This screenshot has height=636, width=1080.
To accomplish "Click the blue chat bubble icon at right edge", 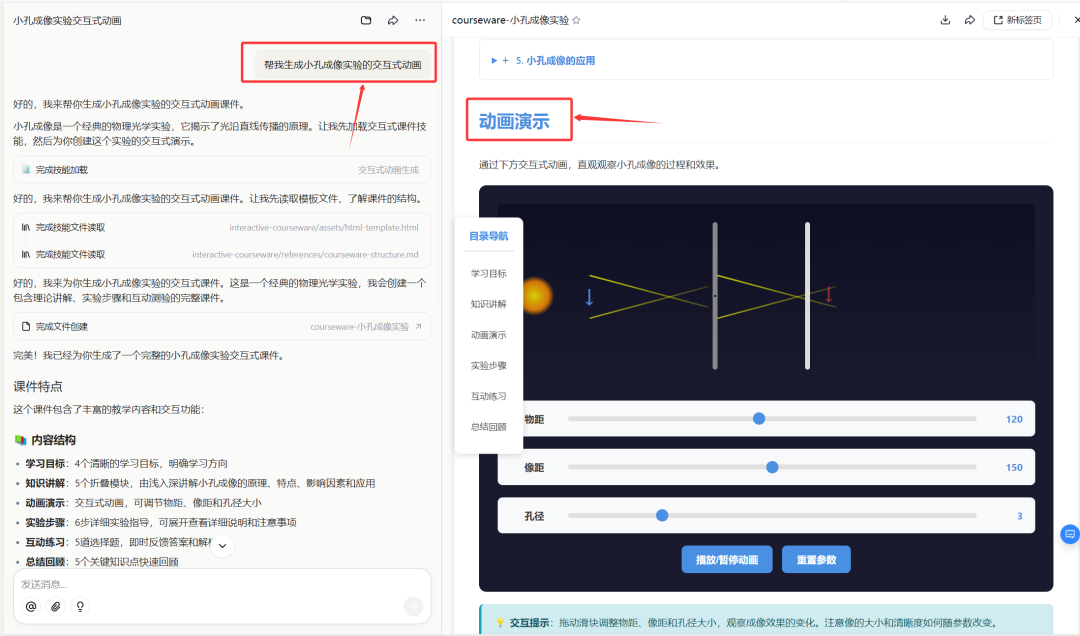I will 1069,534.
